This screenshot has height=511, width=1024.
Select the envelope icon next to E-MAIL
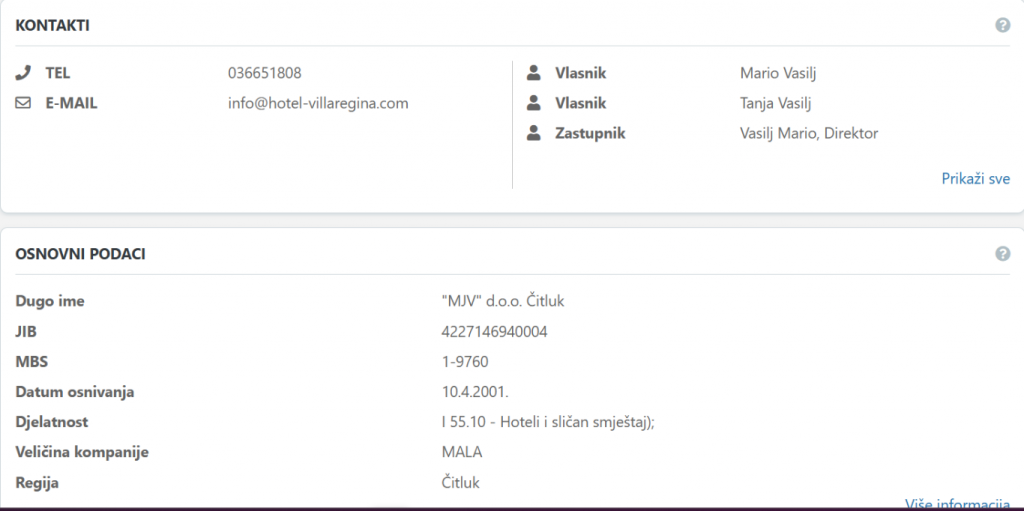(24, 103)
